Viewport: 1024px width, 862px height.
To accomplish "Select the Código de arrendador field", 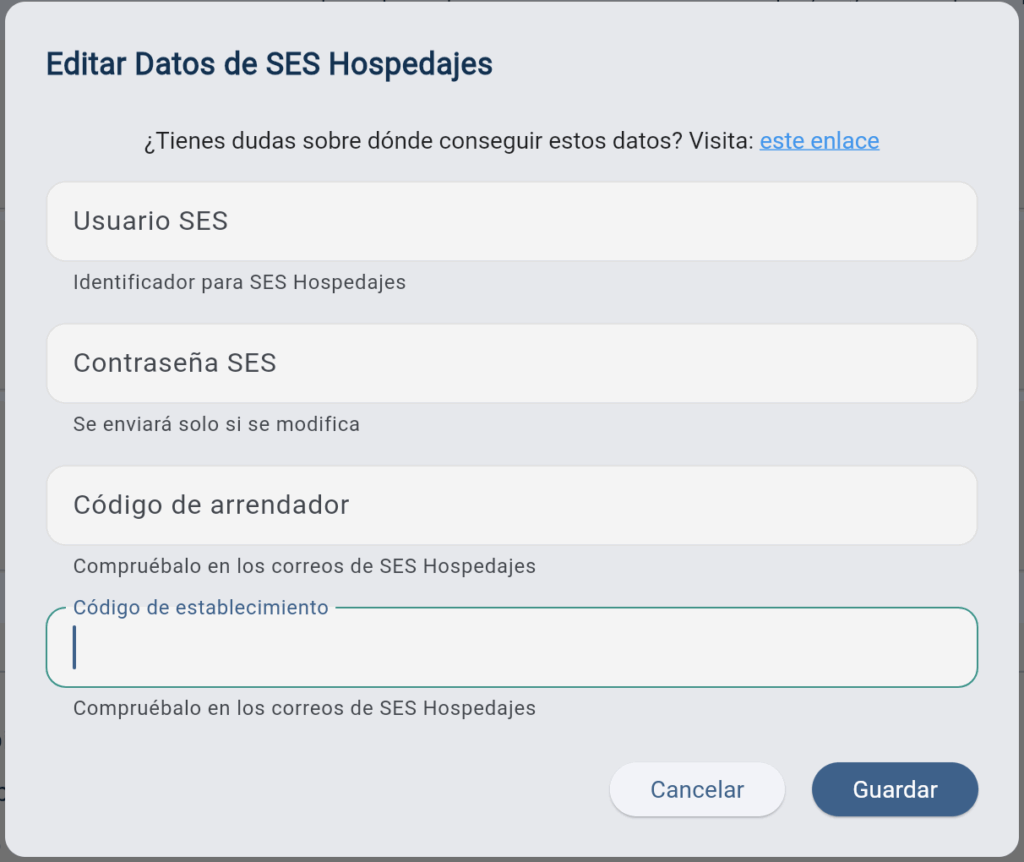I will point(511,505).
